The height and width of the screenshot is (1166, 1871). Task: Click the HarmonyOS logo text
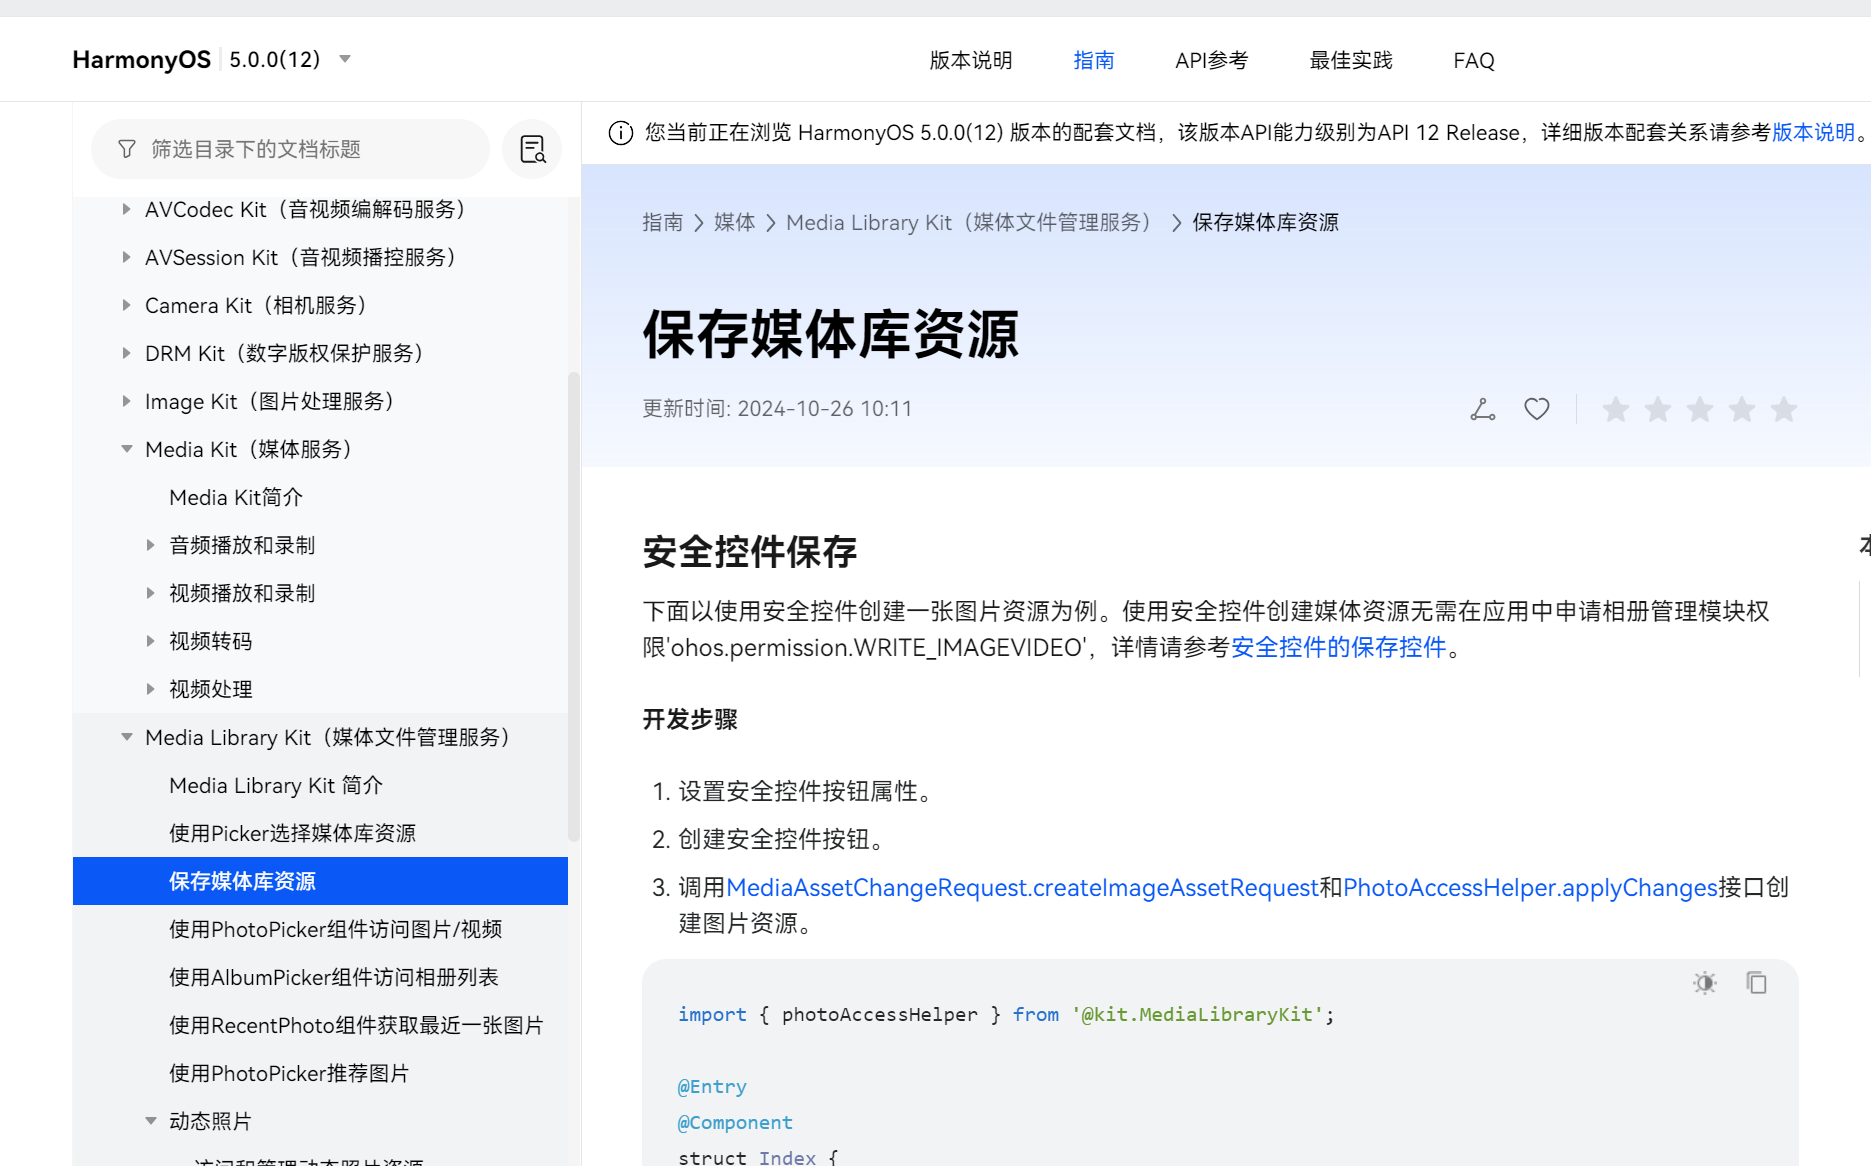point(141,60)
